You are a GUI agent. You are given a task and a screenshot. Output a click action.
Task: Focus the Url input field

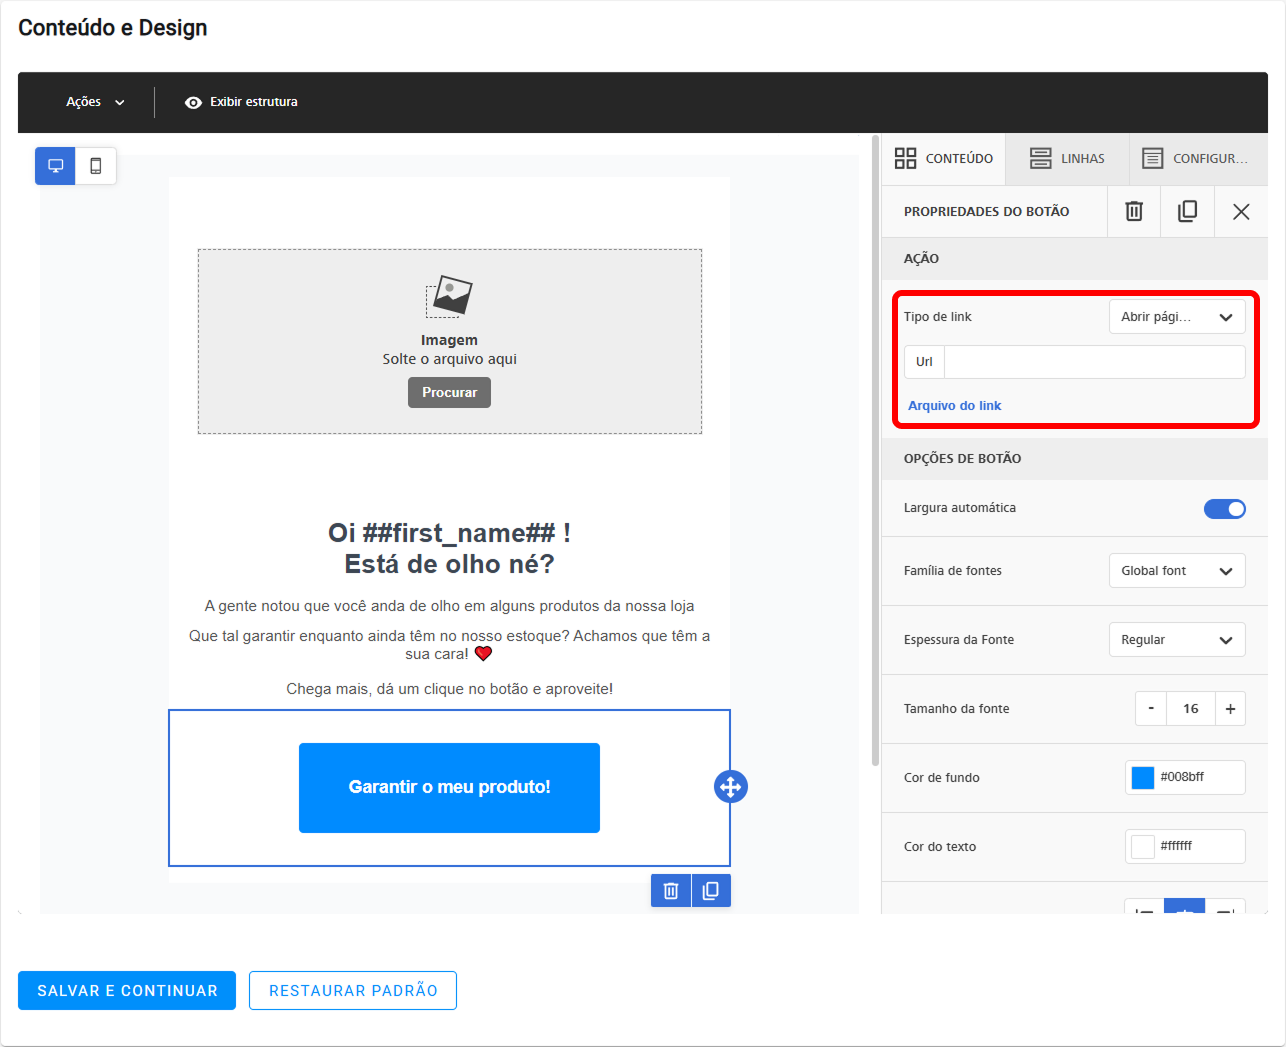[1095, 362]
